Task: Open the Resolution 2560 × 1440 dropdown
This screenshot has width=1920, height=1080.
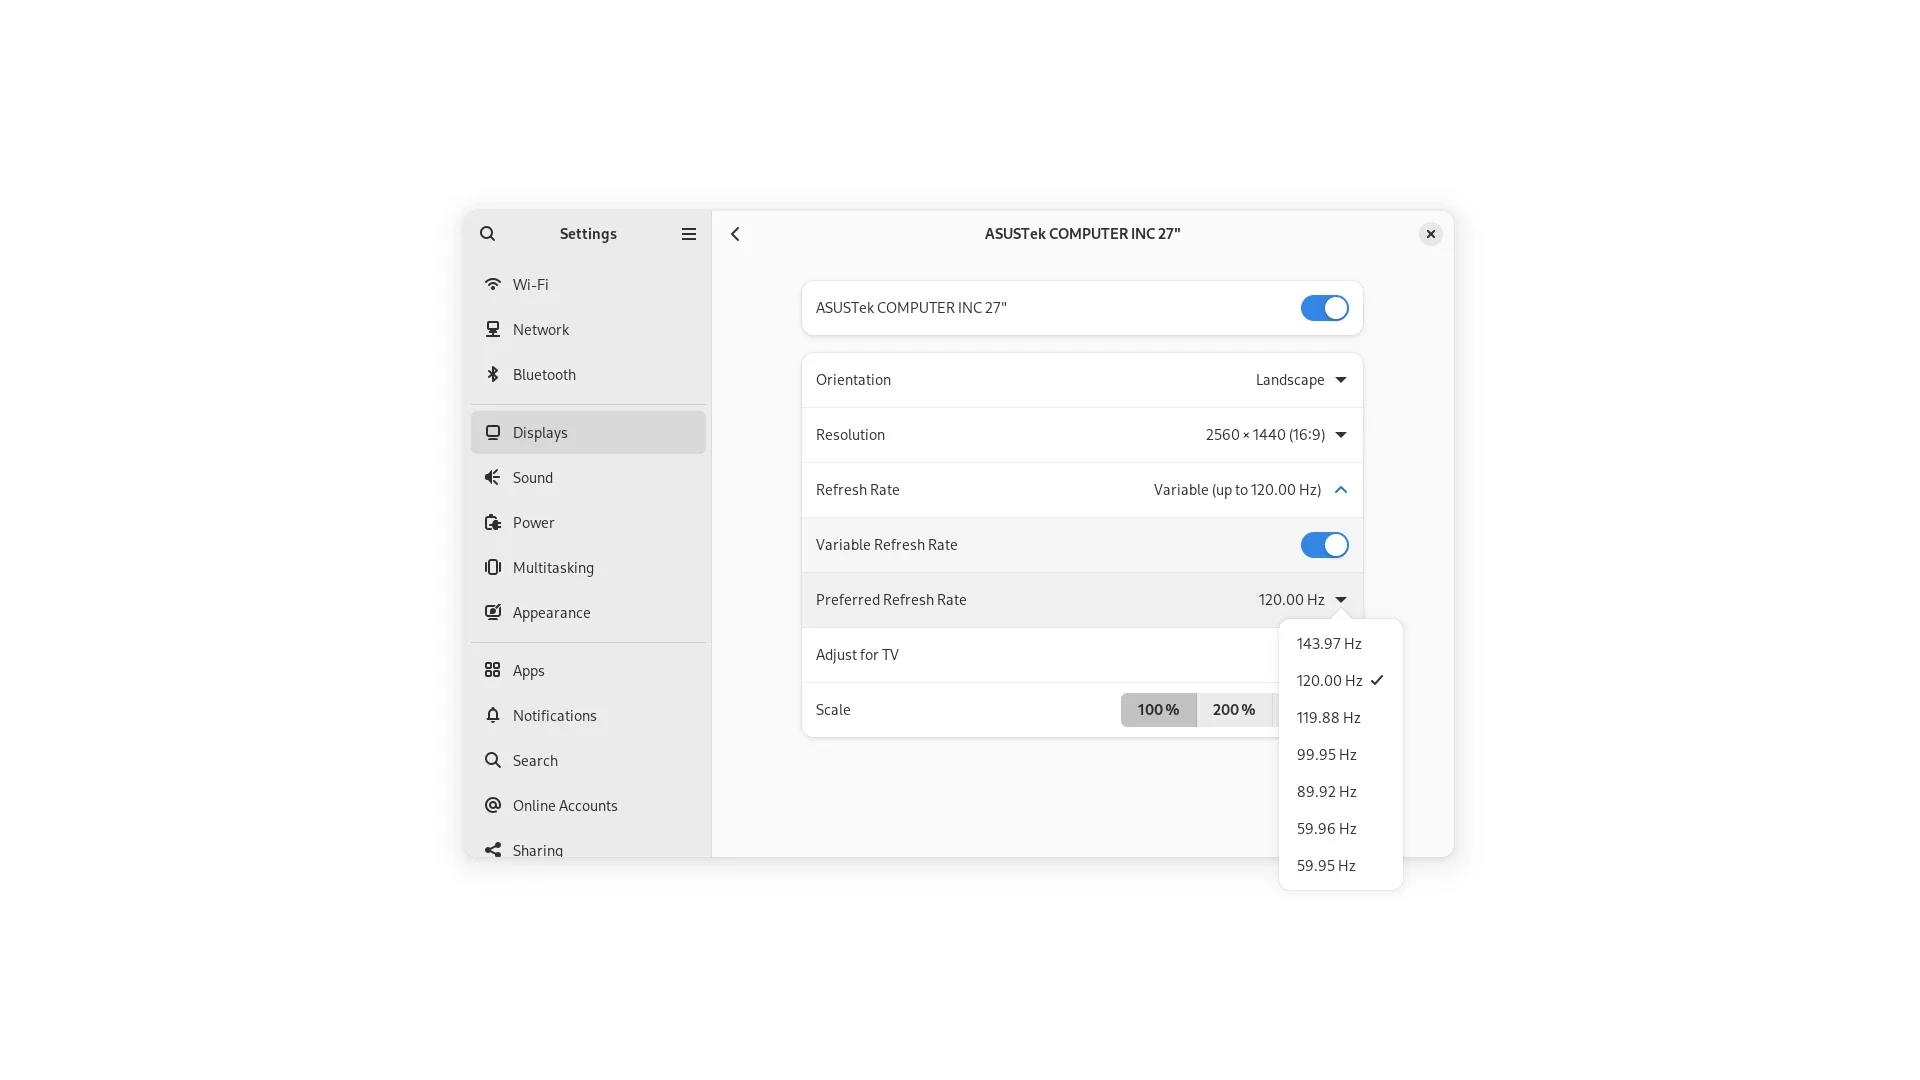Action: pyautogui.click(x=1276, y=435)
